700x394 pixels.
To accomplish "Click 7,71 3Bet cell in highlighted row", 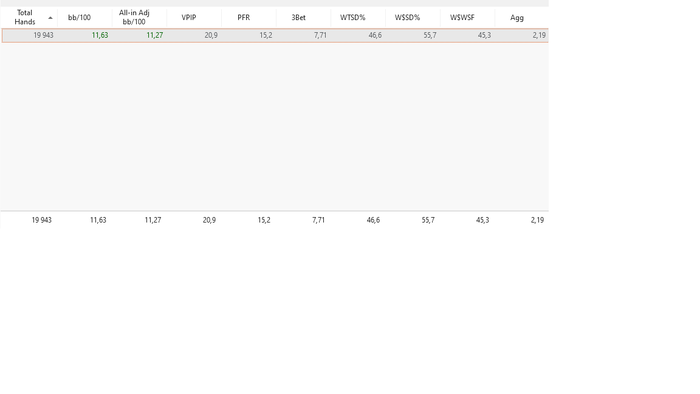I will pos(320,35).
